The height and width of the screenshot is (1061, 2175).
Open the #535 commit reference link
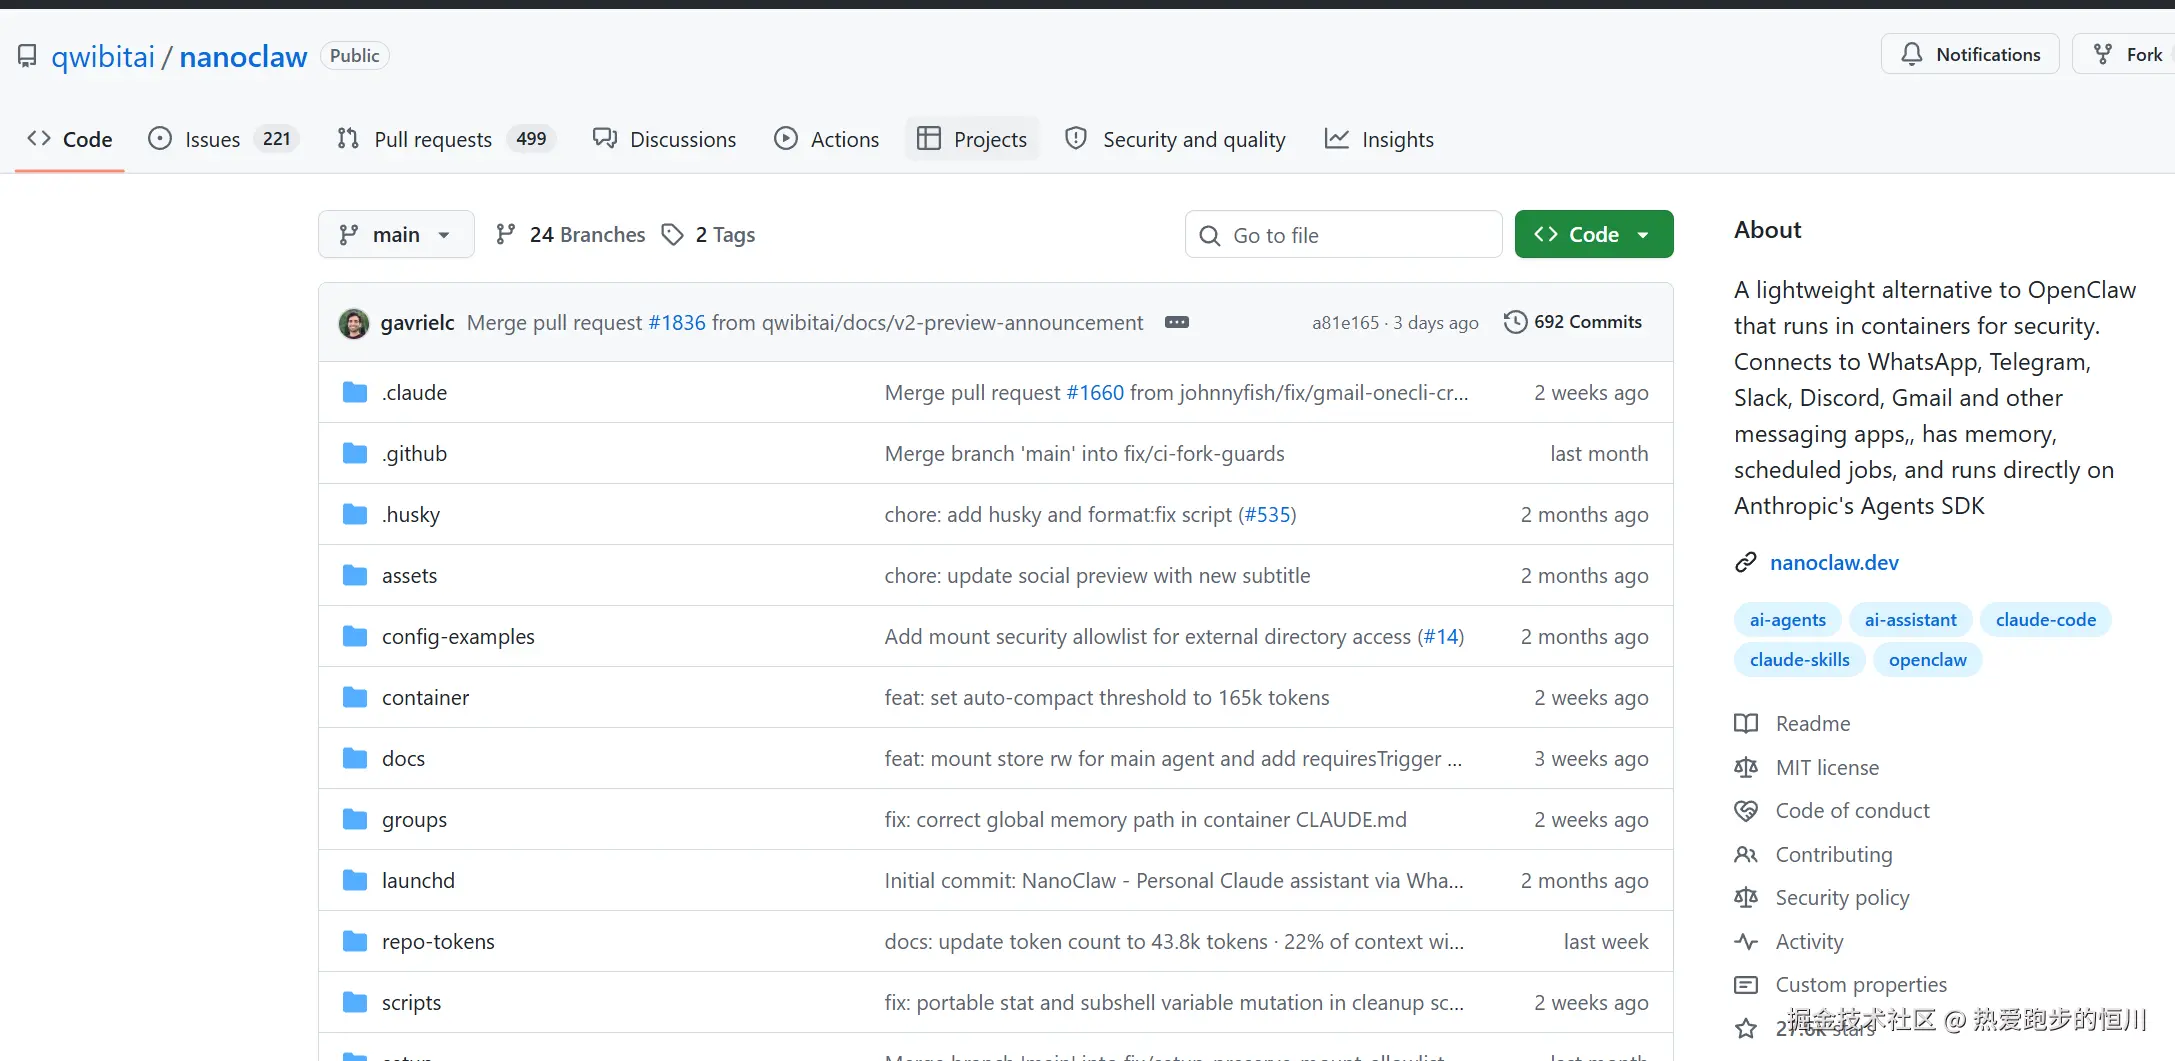click(x=1267, y=514)
